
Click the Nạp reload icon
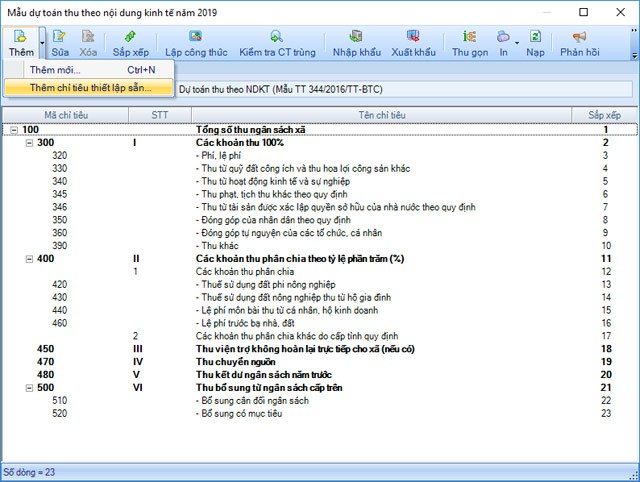click(535, 41)
